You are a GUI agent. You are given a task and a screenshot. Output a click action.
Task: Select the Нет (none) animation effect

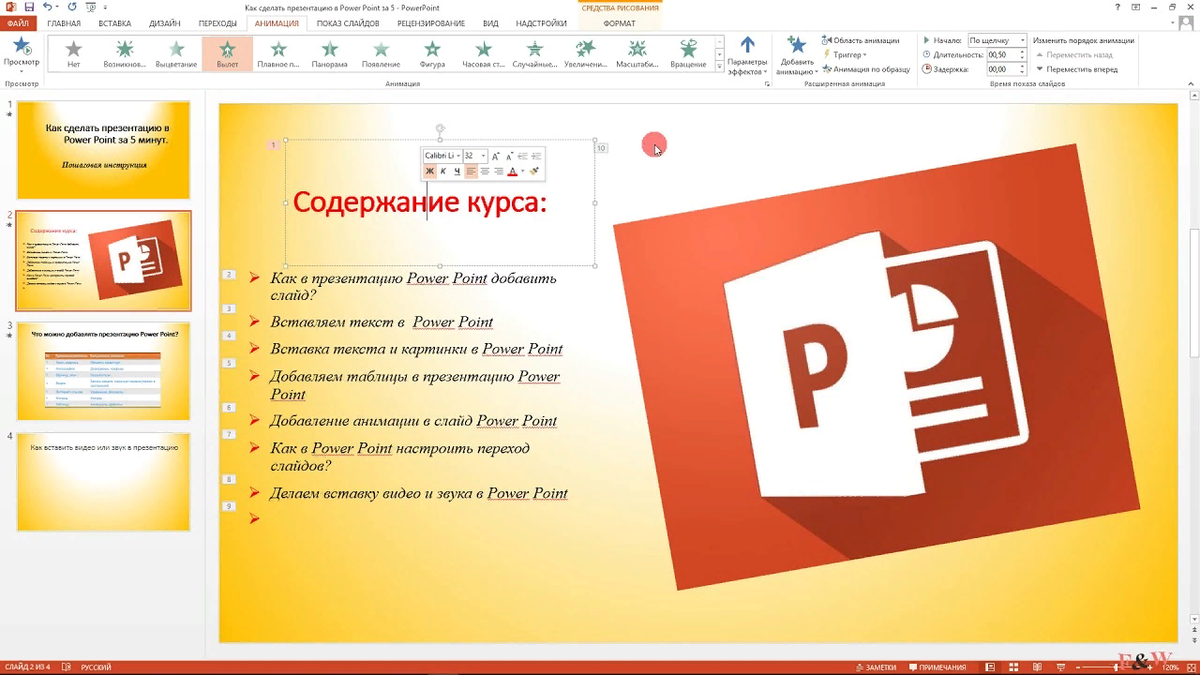[73, 53]
